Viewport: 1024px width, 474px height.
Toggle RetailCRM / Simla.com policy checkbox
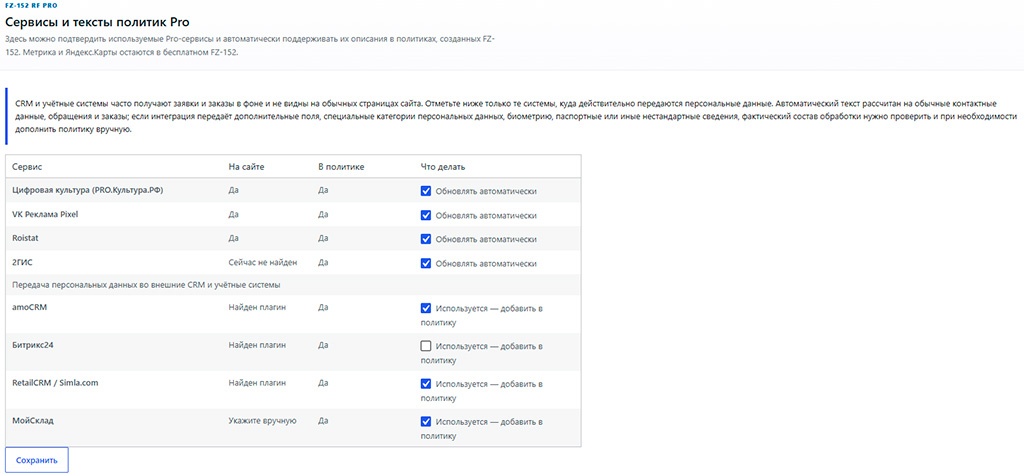[426, 383]
